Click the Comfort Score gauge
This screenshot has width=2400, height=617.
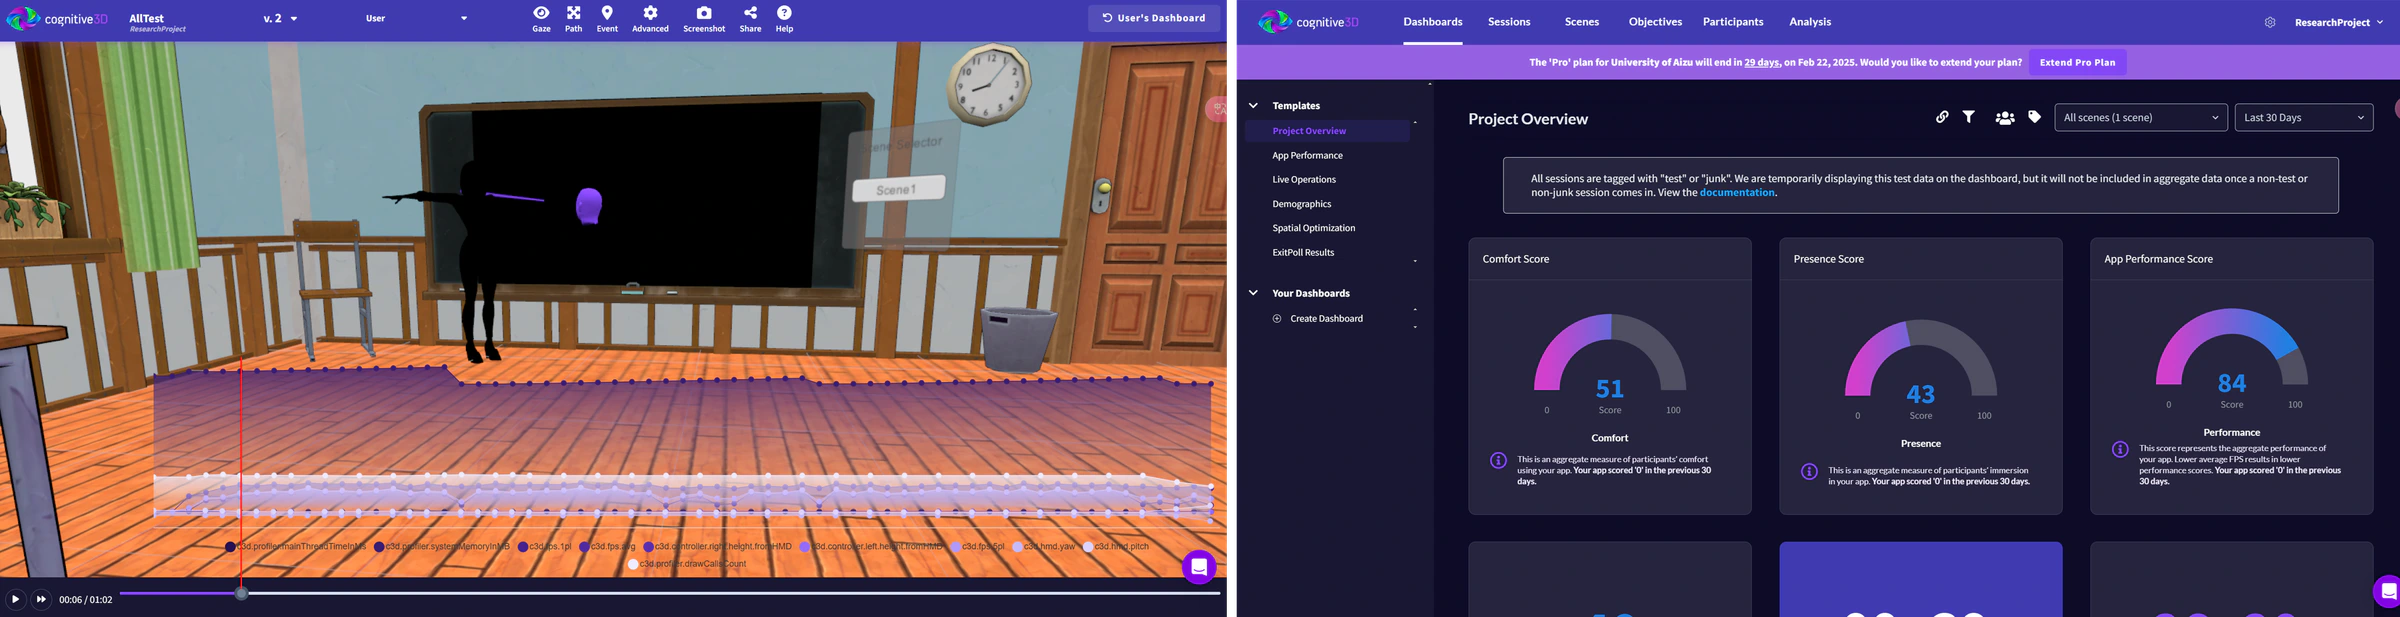[x=1610, y=353]
